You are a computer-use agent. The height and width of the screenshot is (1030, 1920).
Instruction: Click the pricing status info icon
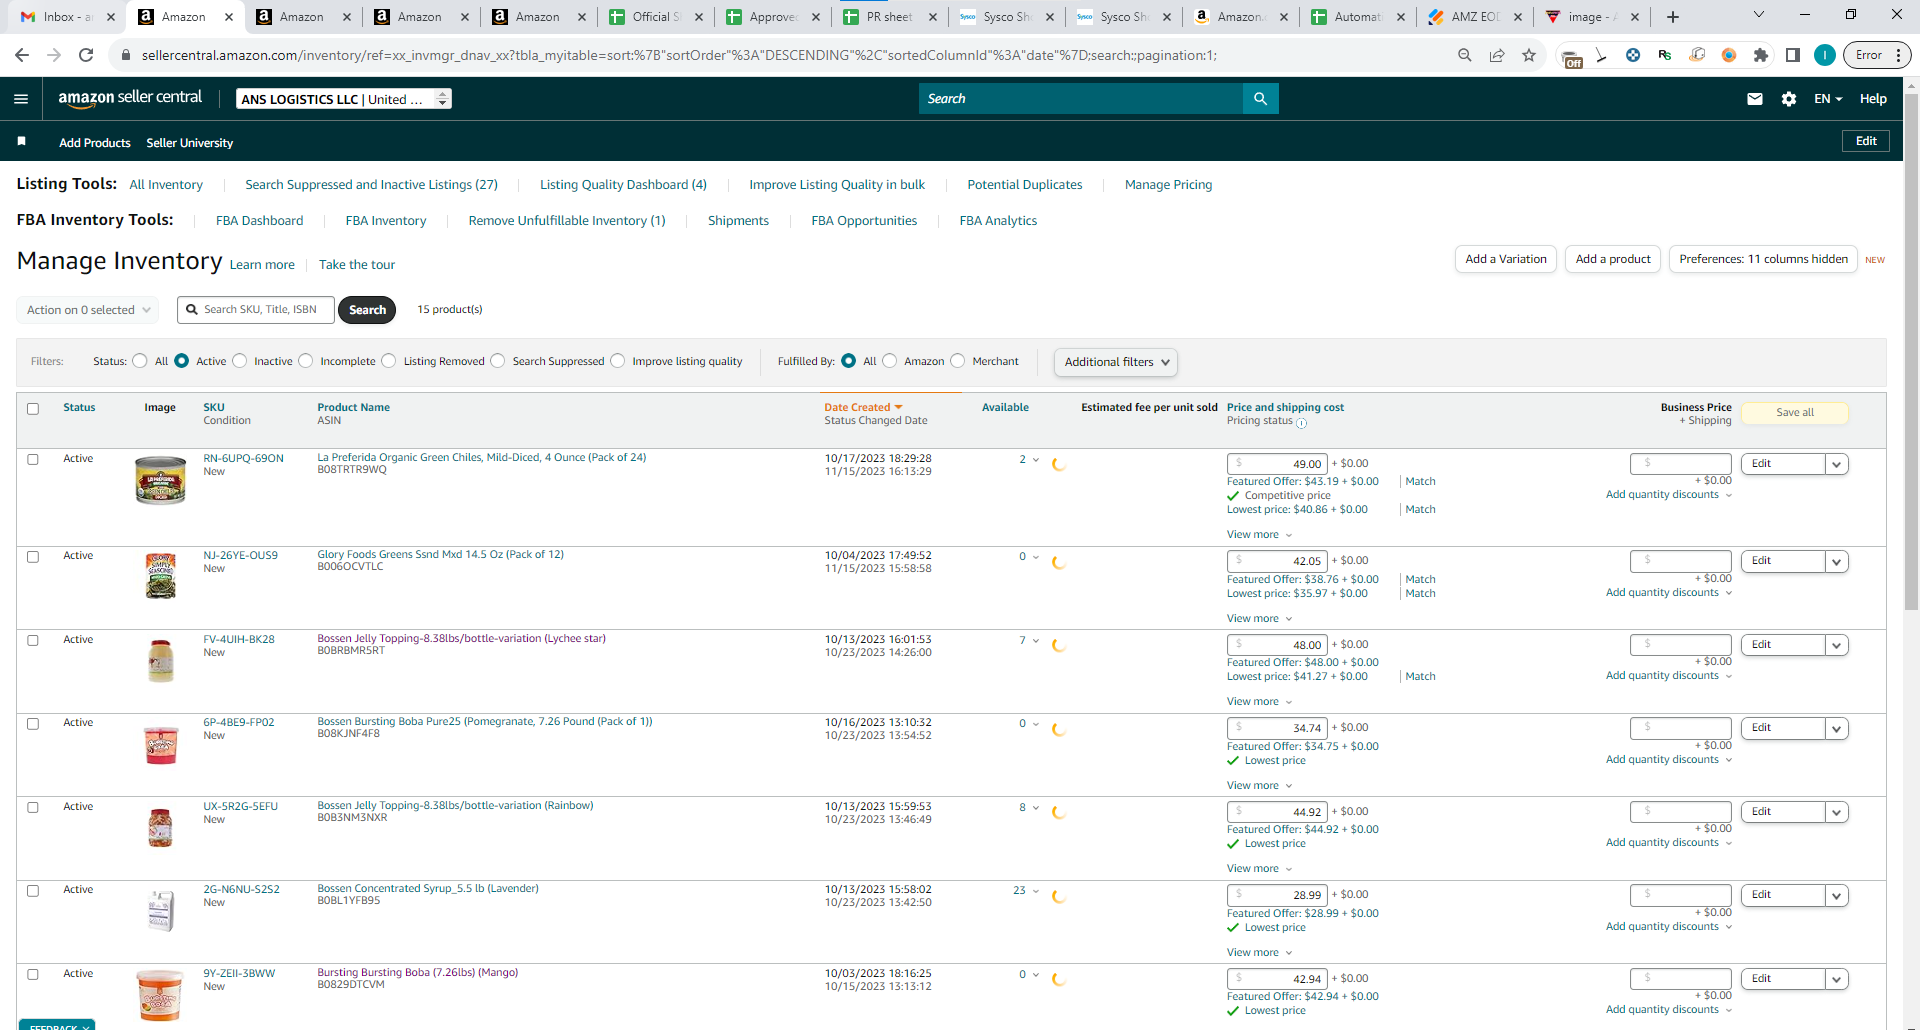click(x=1301, y=423)
